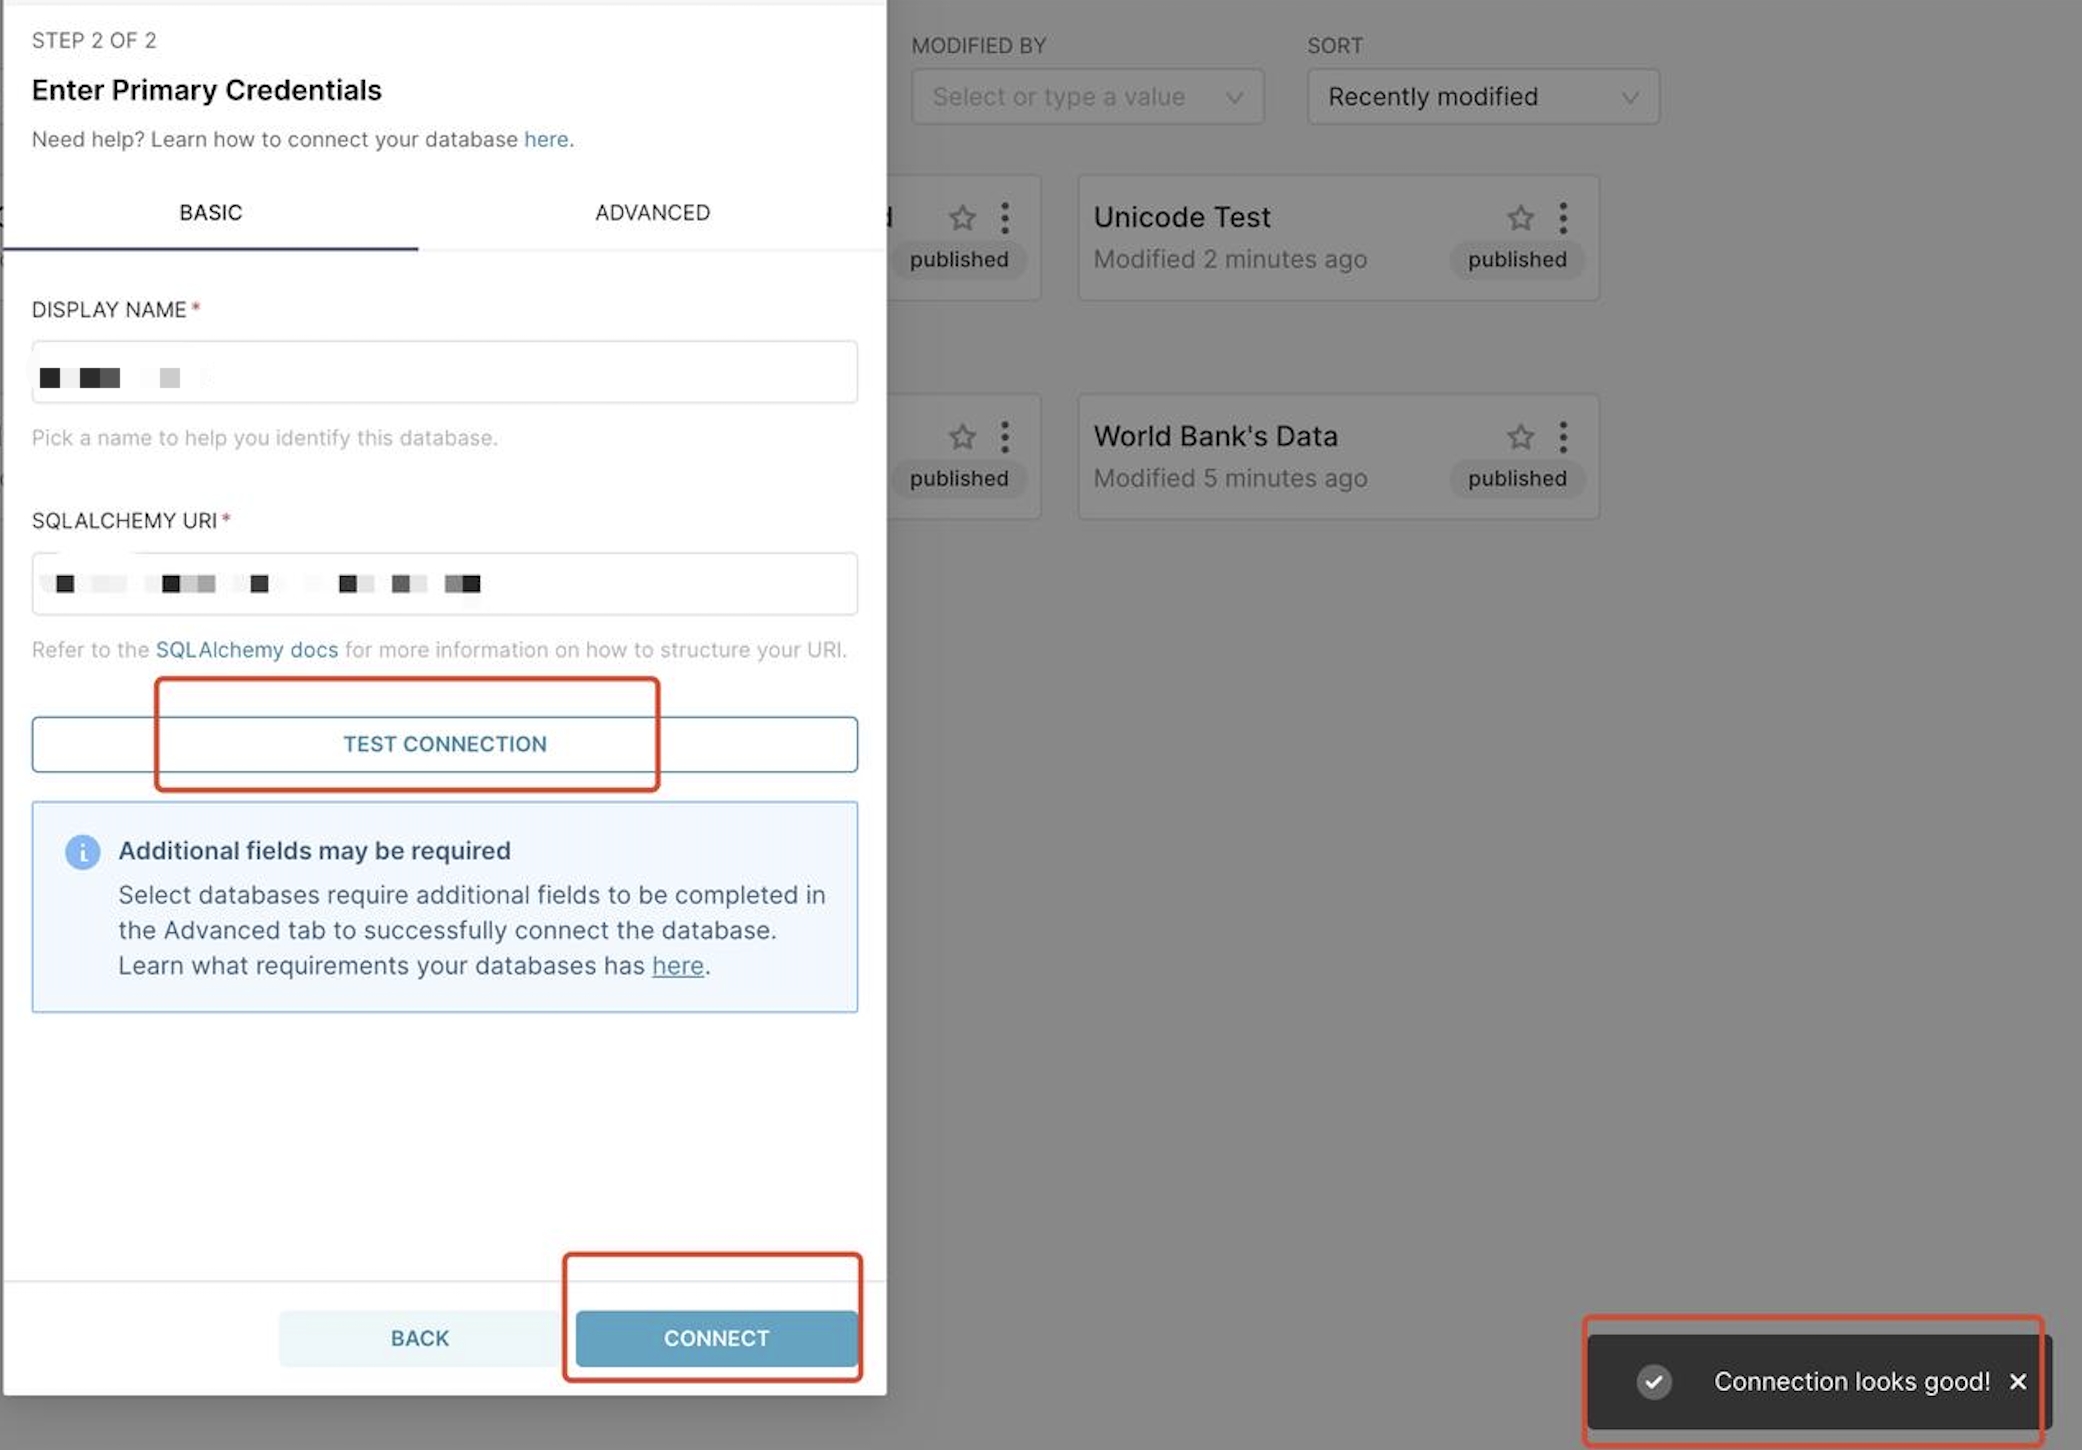The width and height of the screenshot is (2082, 1450).
Task: Star the World Bank's Data dashboard
Action: point(1520,436)
